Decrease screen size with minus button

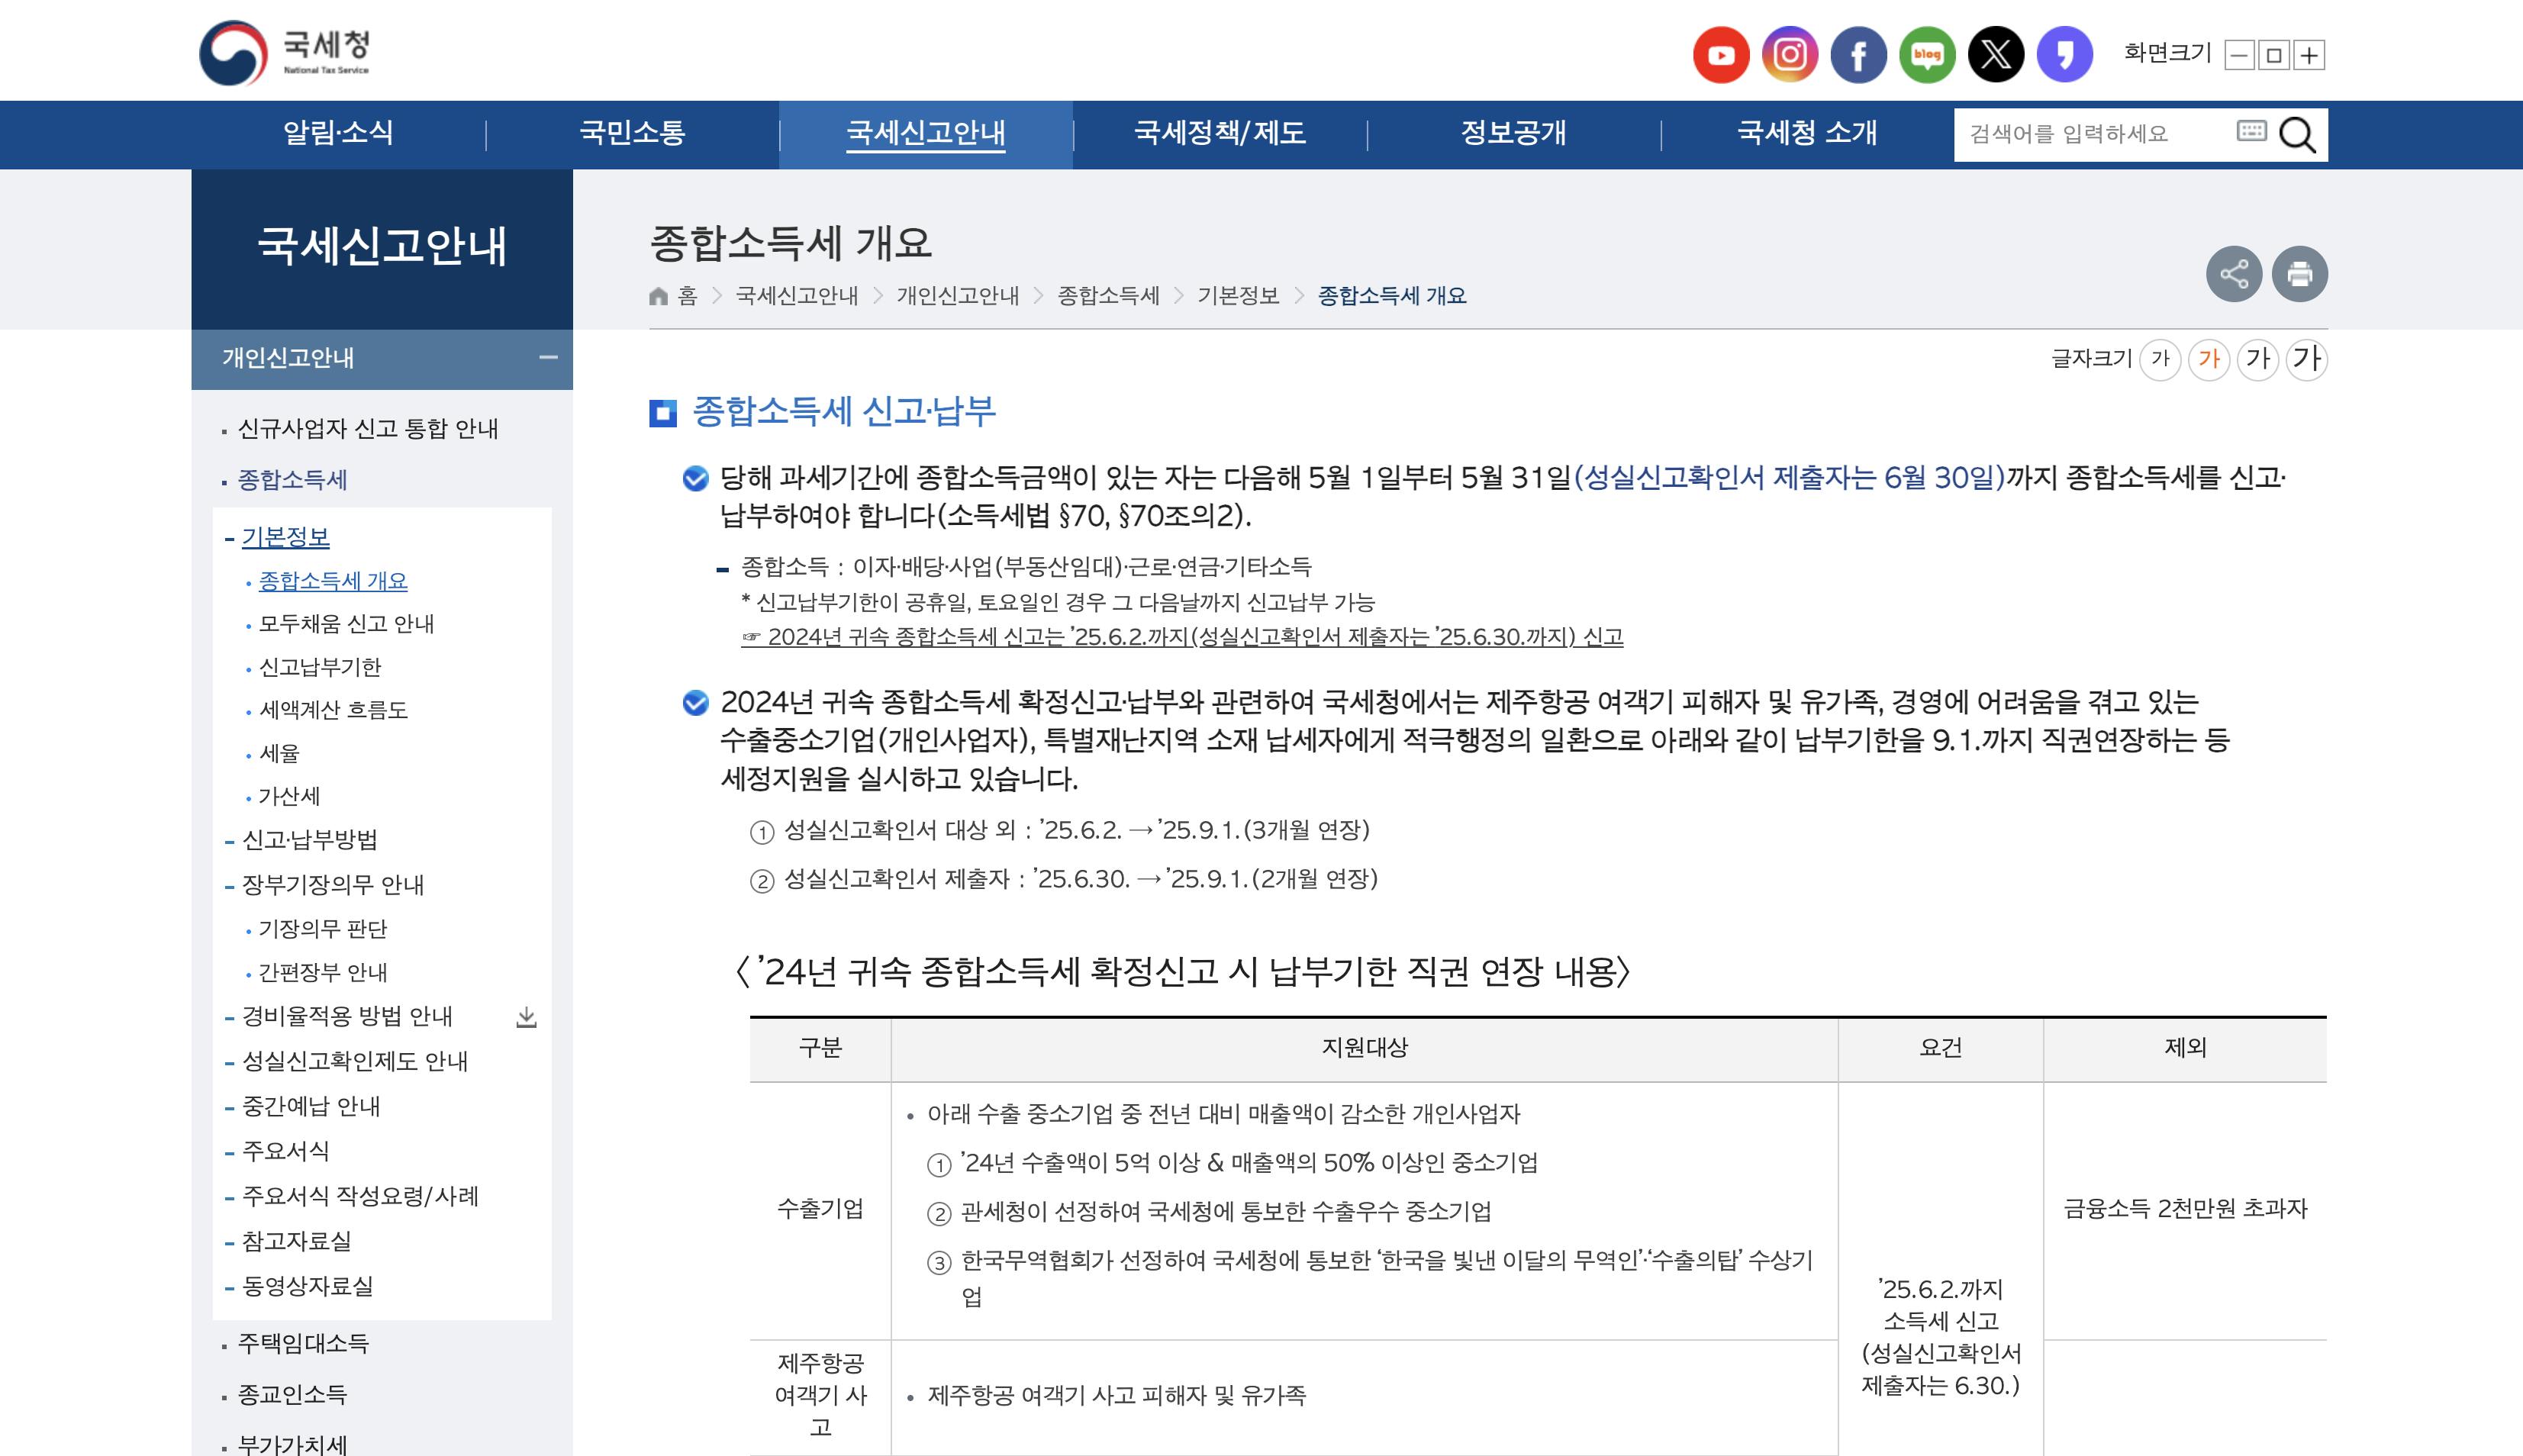pyautogui.click(x=2240, y=55)
